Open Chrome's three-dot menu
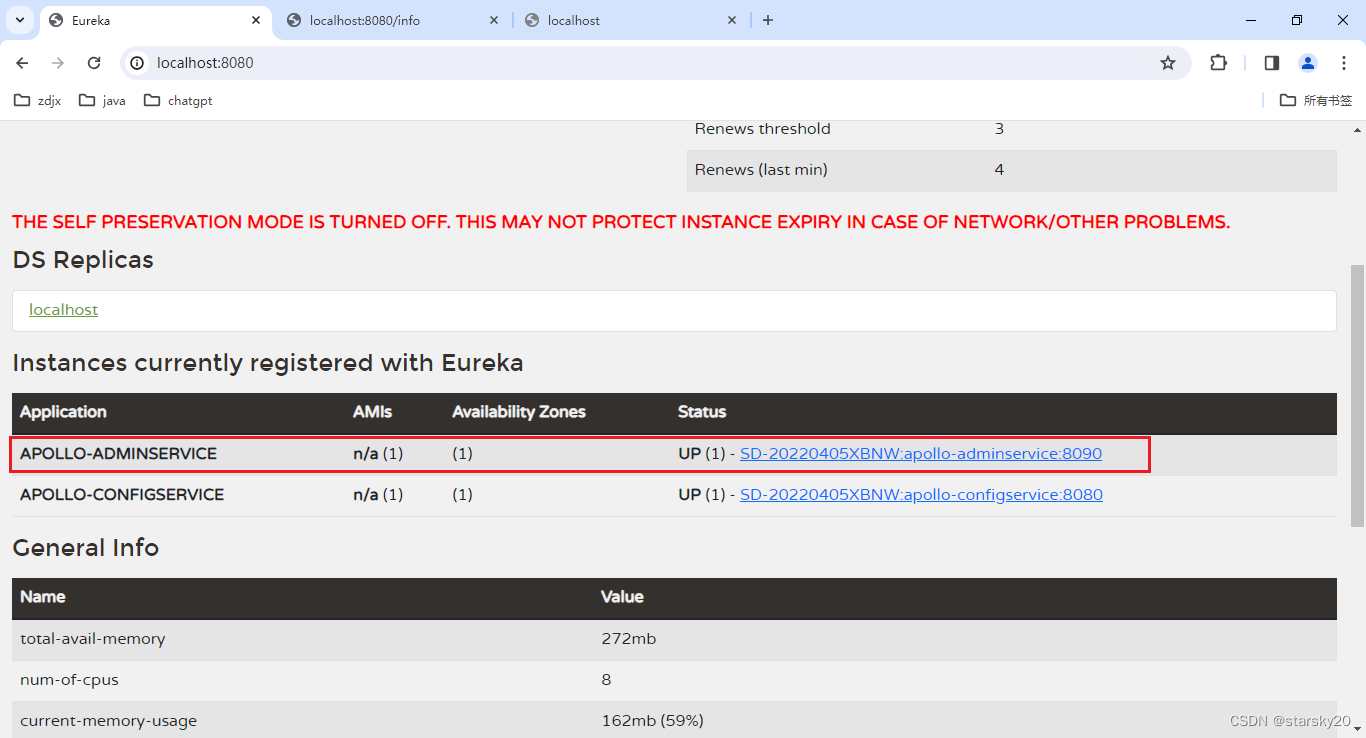The height and width of the screenshot is (738, 1366). point(1344,63)
